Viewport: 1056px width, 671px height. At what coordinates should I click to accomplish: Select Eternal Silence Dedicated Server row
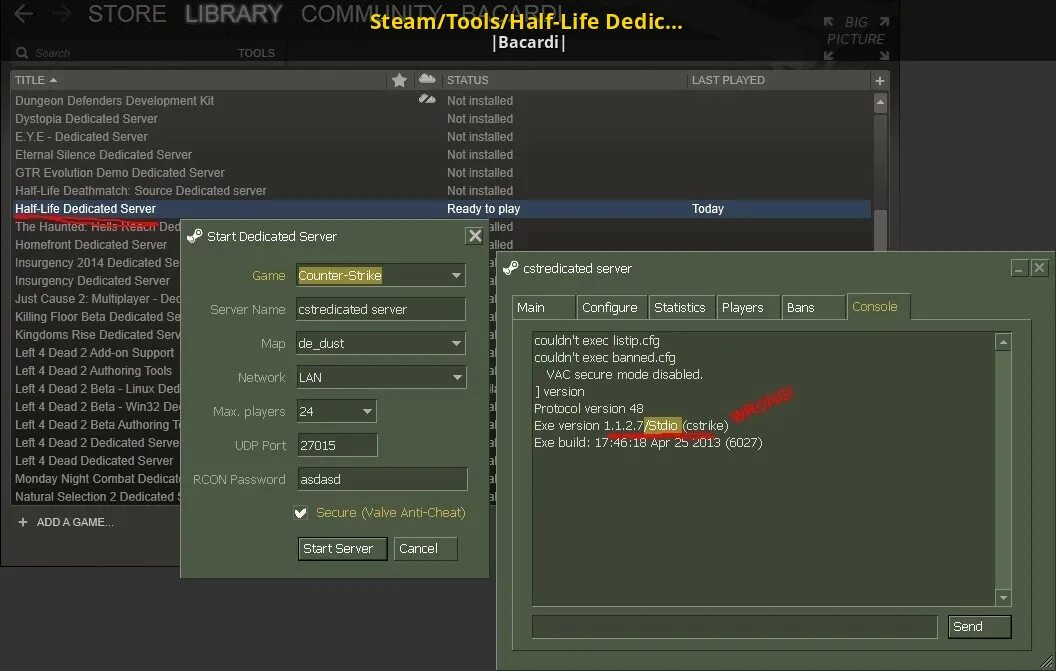pos(442,154)
